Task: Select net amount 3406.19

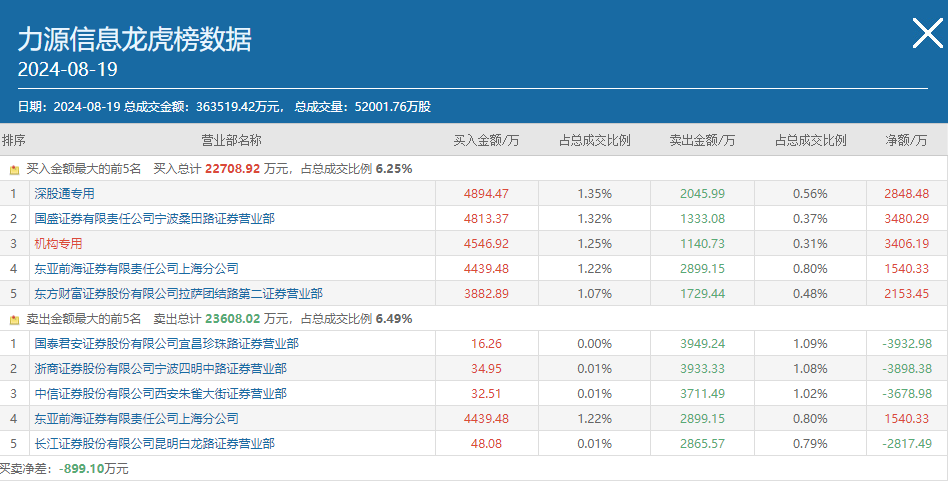Action: tap(906, 244)
